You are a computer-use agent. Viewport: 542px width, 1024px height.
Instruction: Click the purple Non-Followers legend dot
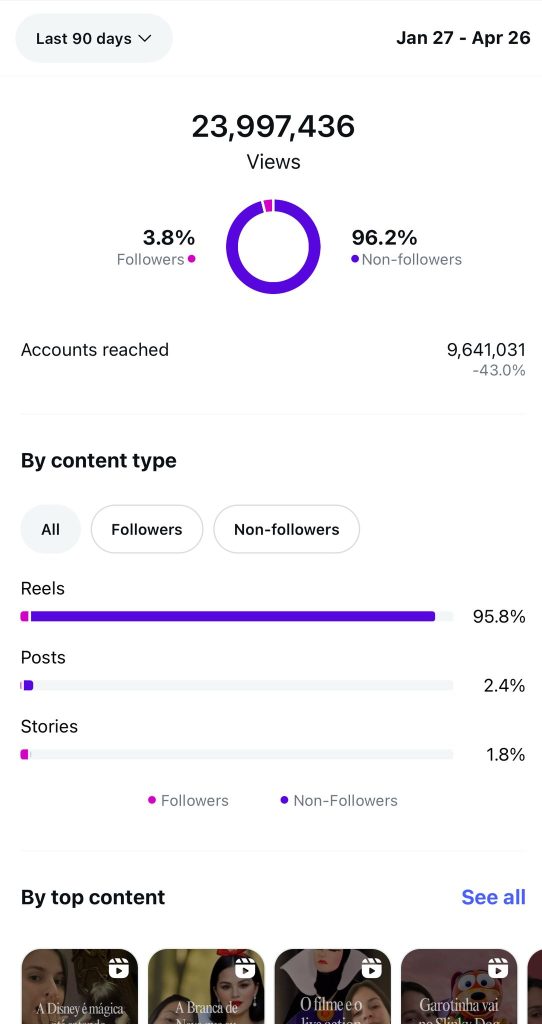coord(284,800)
